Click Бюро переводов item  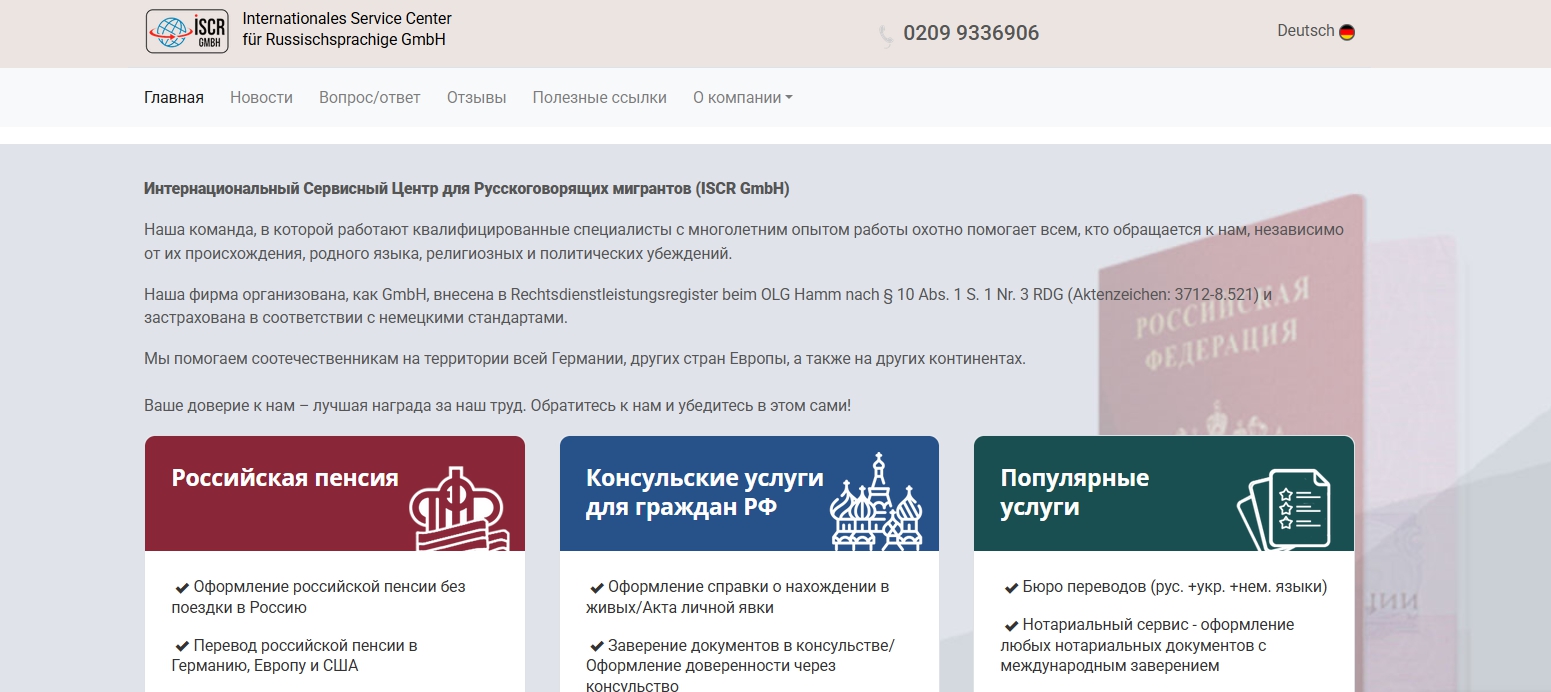pyautogui.click(x=1165, y=587)
